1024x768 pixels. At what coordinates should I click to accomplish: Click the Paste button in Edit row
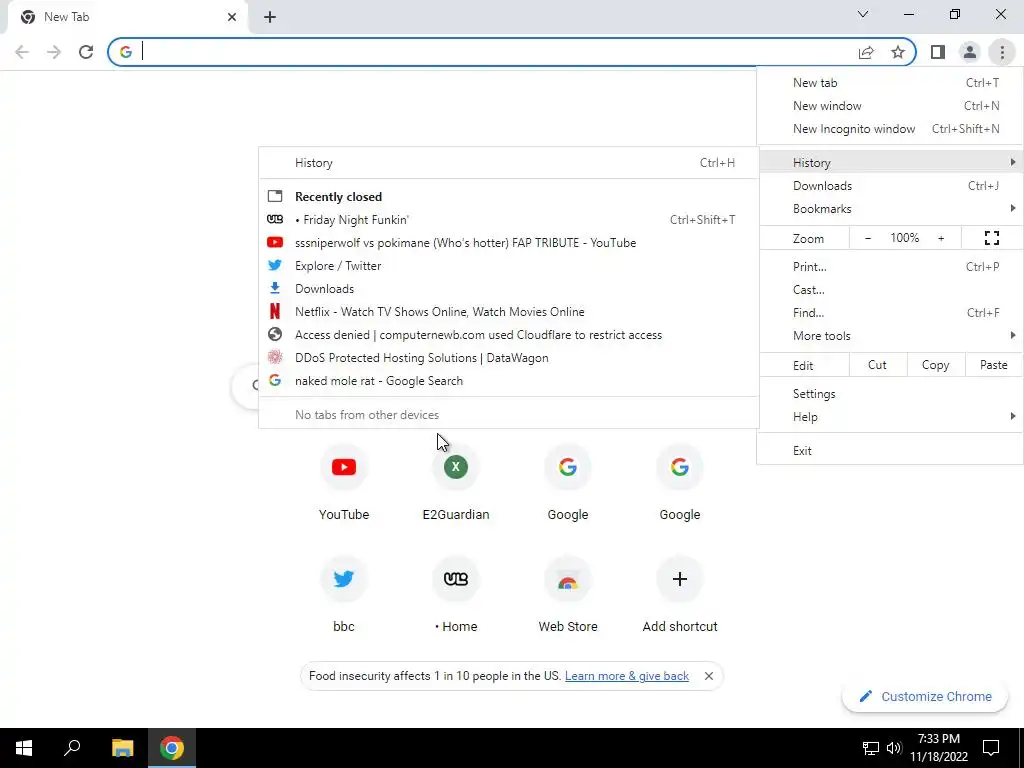point(993,365)
